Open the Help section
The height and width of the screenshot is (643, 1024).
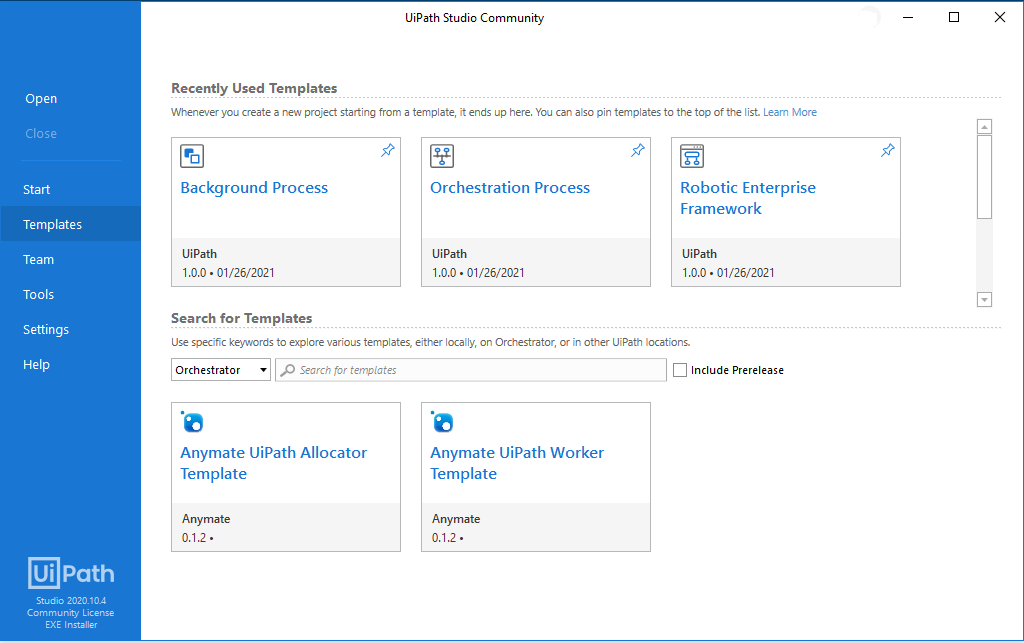[37, 364]
